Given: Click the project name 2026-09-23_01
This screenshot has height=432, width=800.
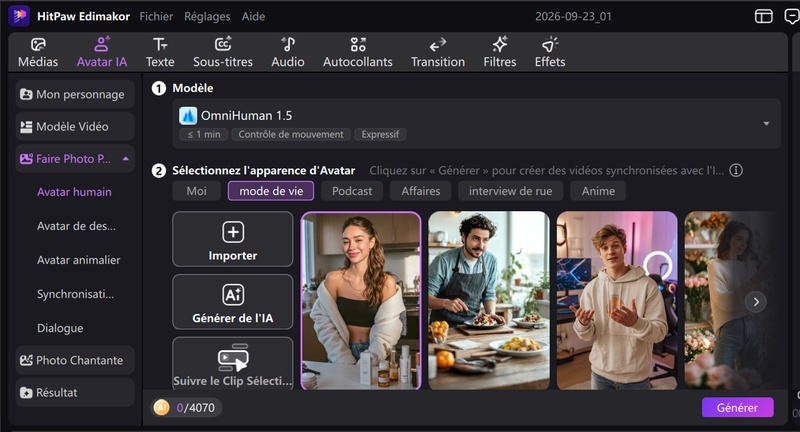Looking at the screenshot, I should [573, 16].
